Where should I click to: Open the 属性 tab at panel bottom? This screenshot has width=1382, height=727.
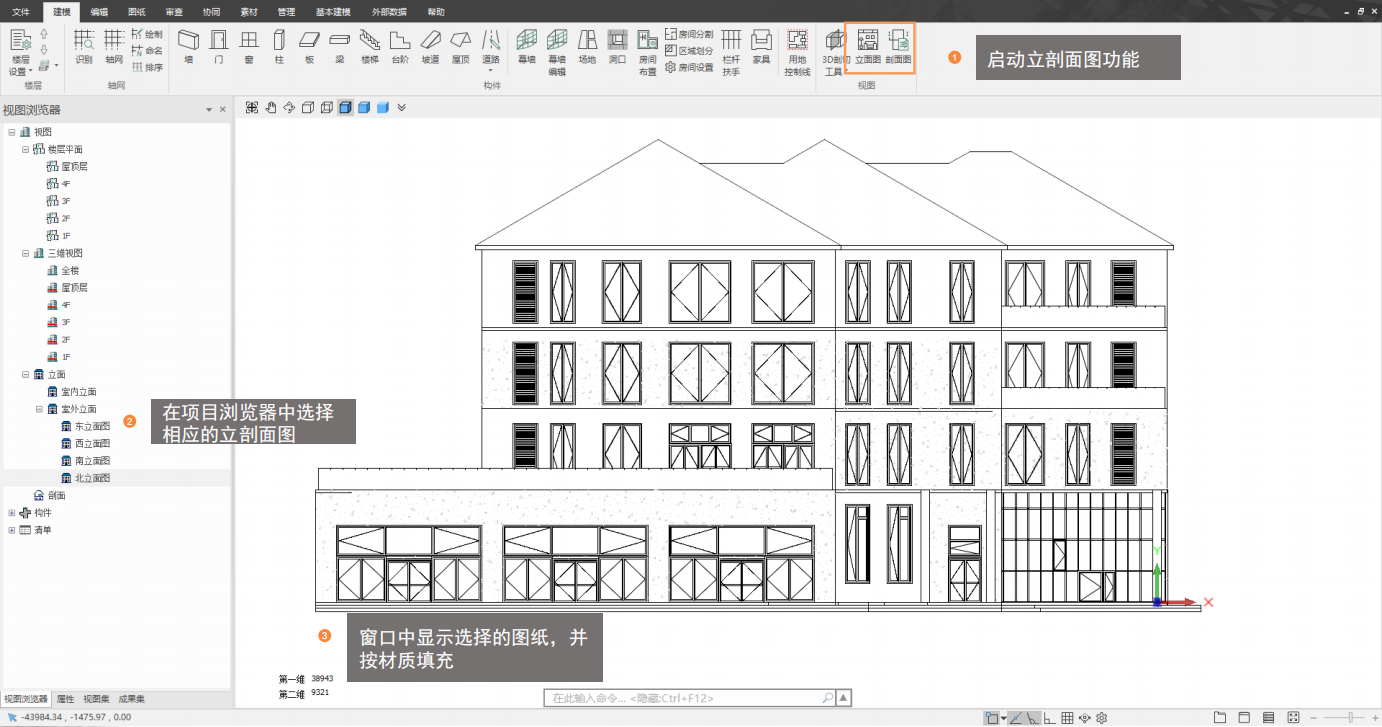(x=66, y=699)
